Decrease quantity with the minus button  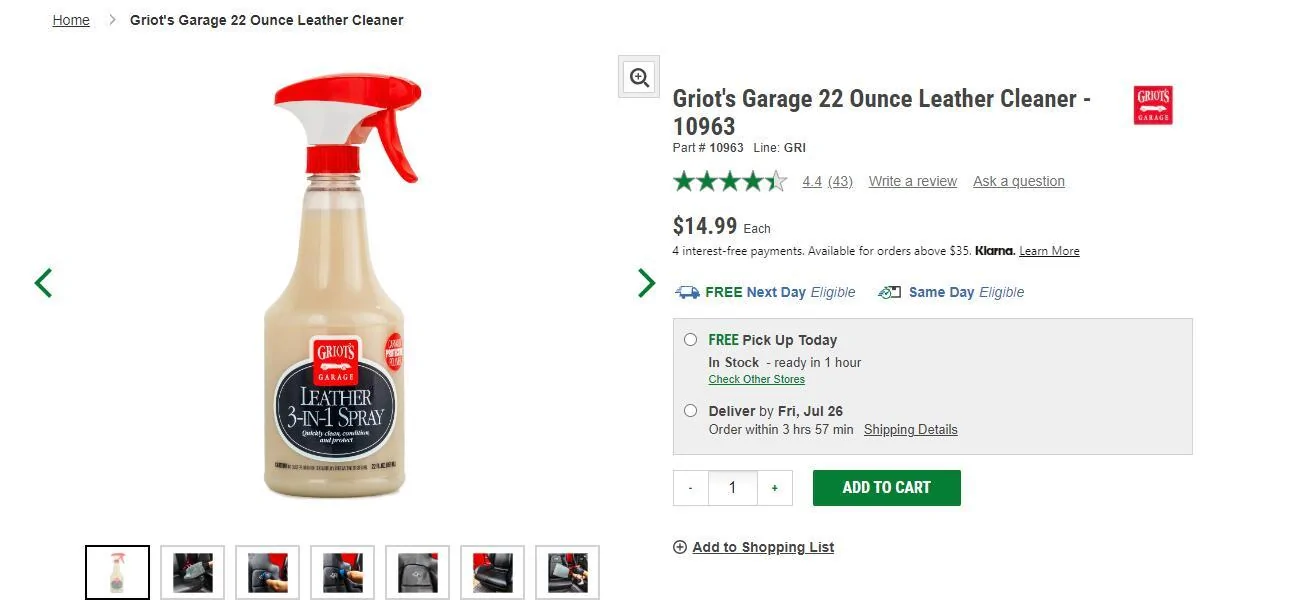tap(691, 488)
